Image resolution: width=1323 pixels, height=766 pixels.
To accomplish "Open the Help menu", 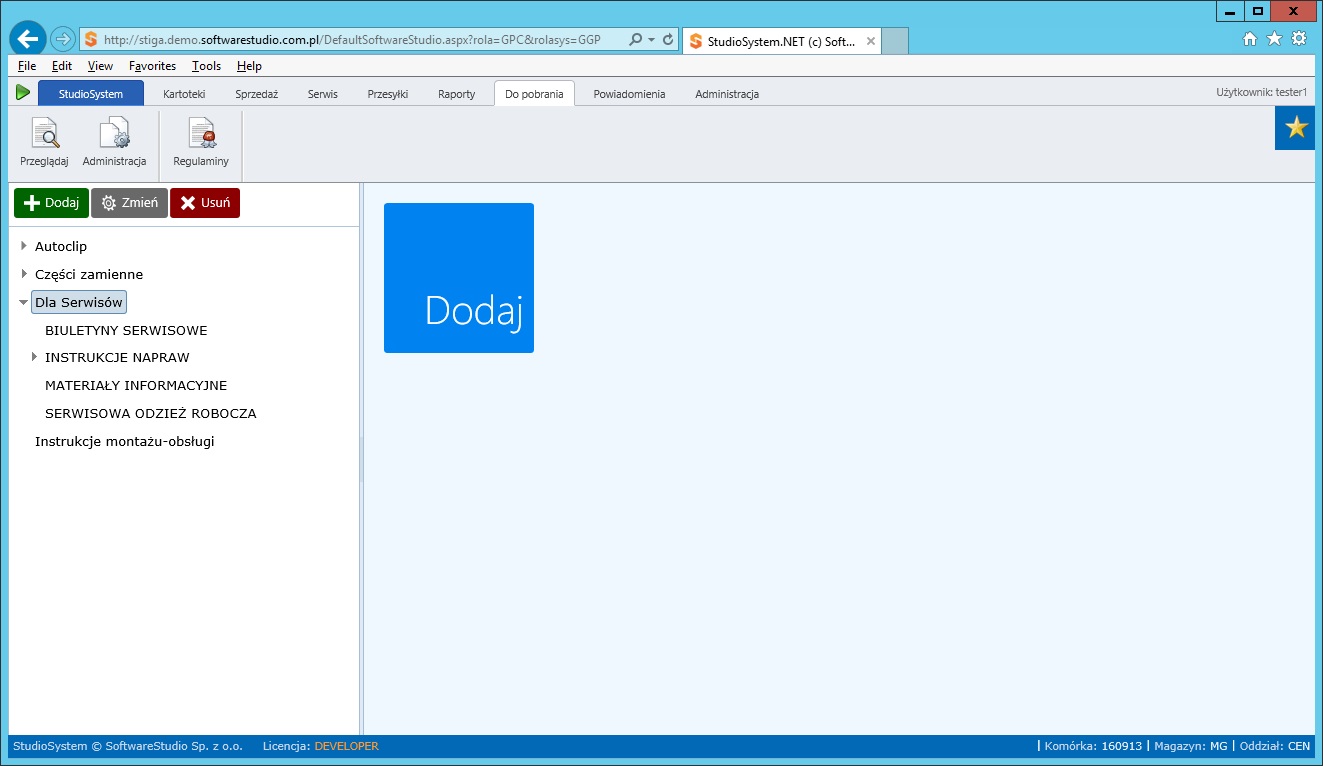I will [x=249, y=66].
